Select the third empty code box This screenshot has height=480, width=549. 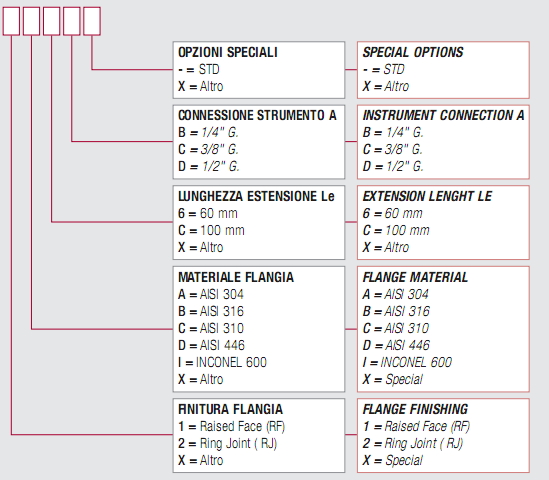[51, 21]
